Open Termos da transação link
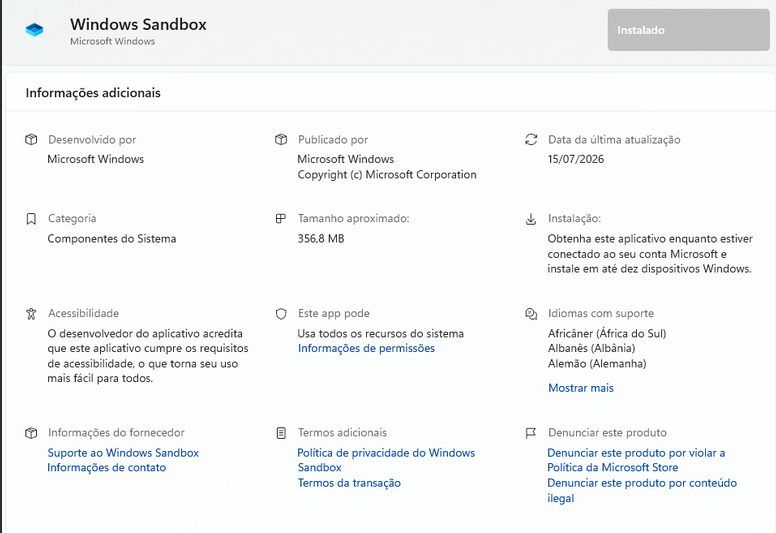Screen dimensions: 776x533 pyautogui.click(x=349, y=483)
